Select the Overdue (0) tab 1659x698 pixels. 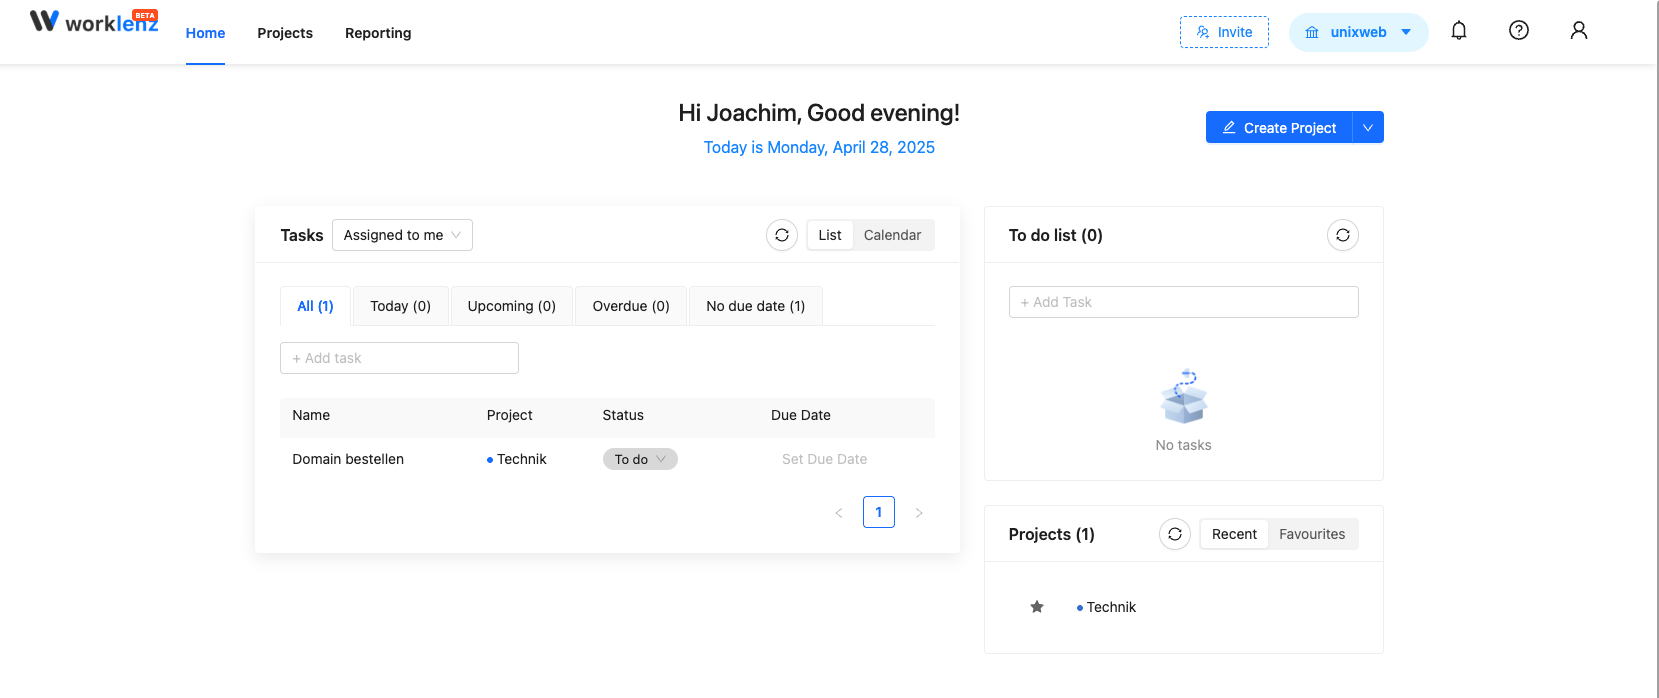(x=631, y=306)
